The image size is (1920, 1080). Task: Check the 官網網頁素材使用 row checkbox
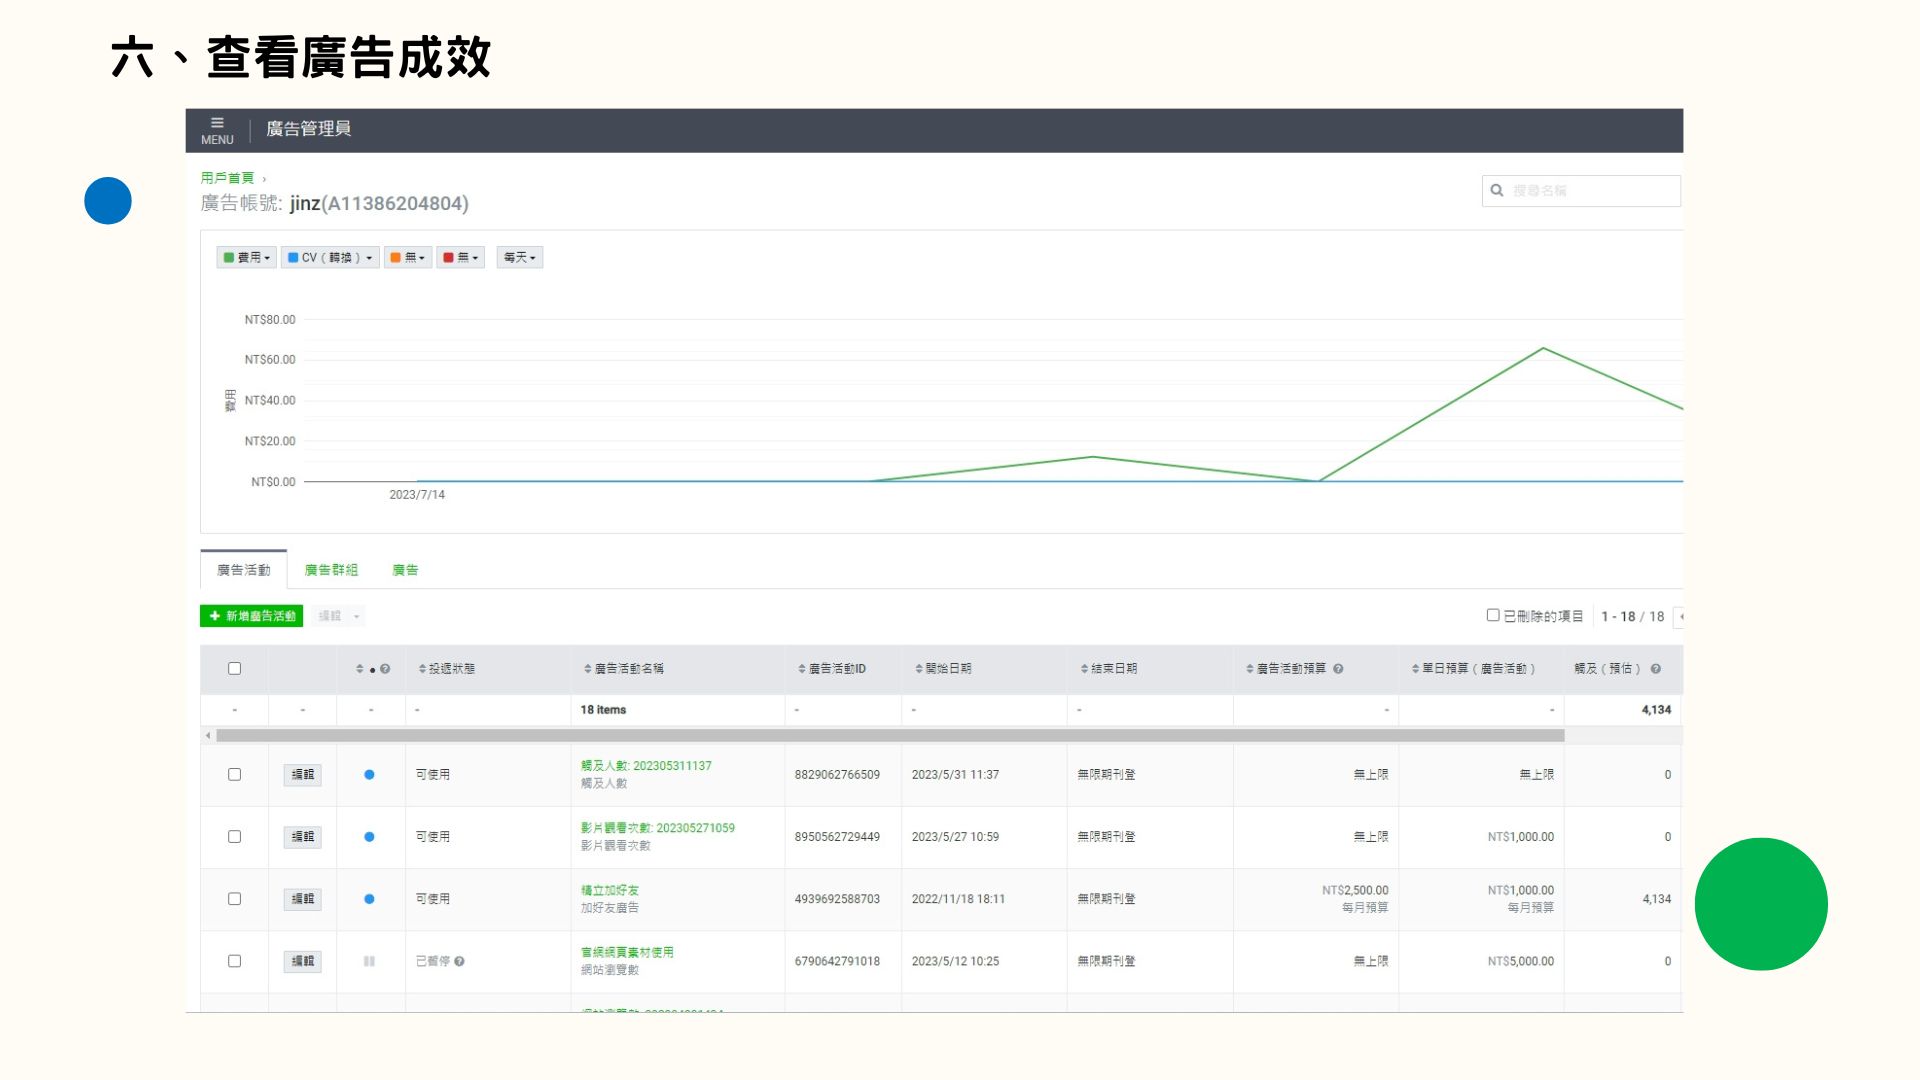pyautogui.click(x=234, y=961)
